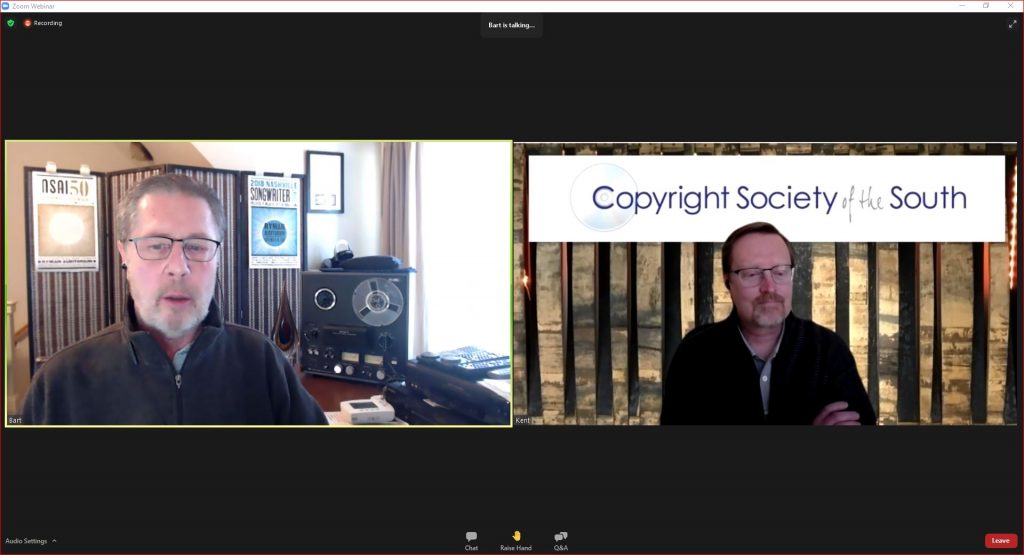Click the 'Kent' name label
Viewport: 1024px width, 555px height.
522,420
